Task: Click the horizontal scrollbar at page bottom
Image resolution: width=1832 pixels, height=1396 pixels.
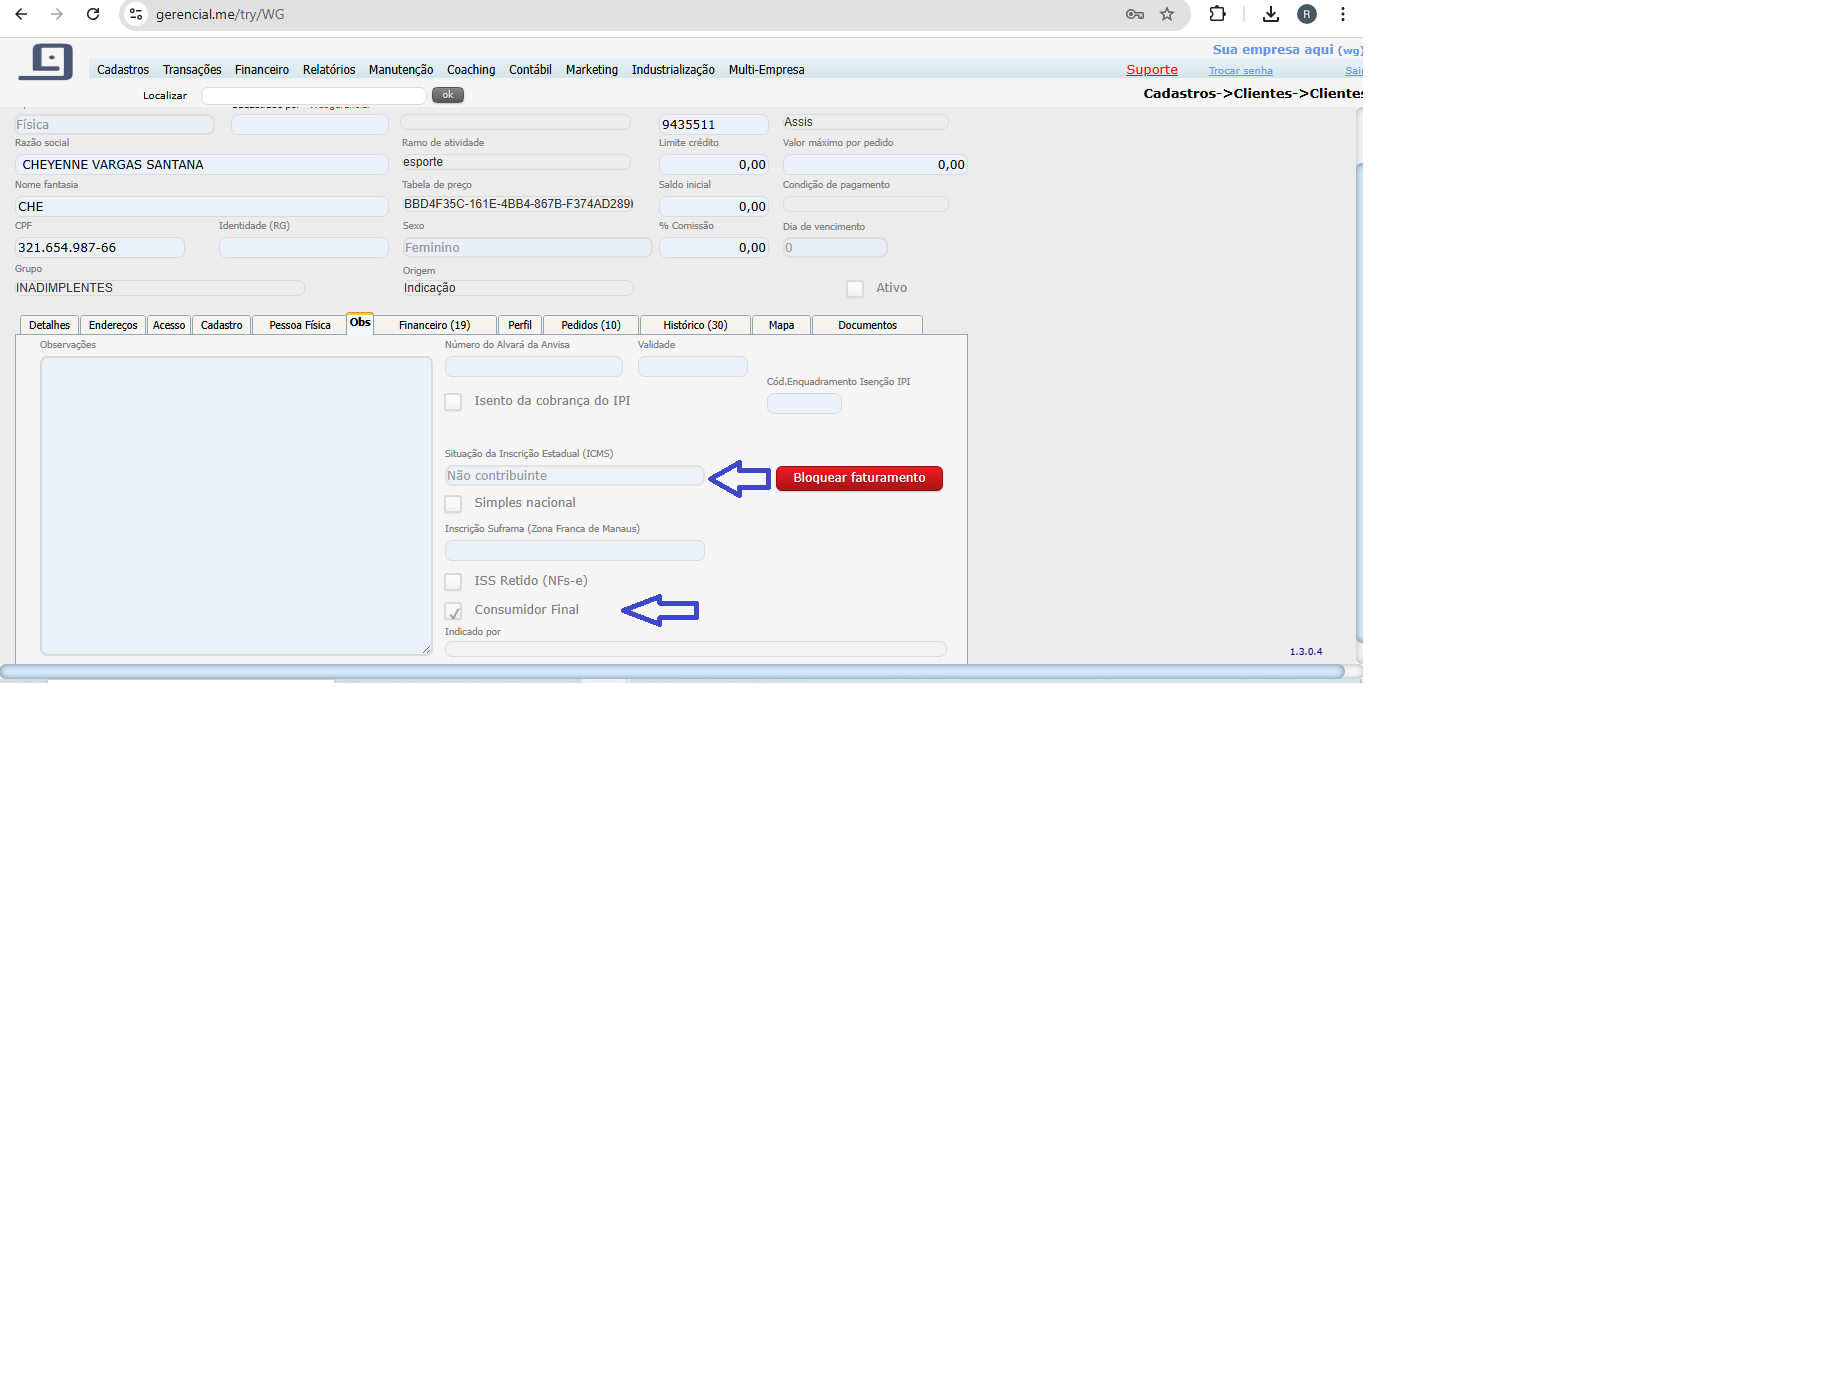Action: (672, 672)
